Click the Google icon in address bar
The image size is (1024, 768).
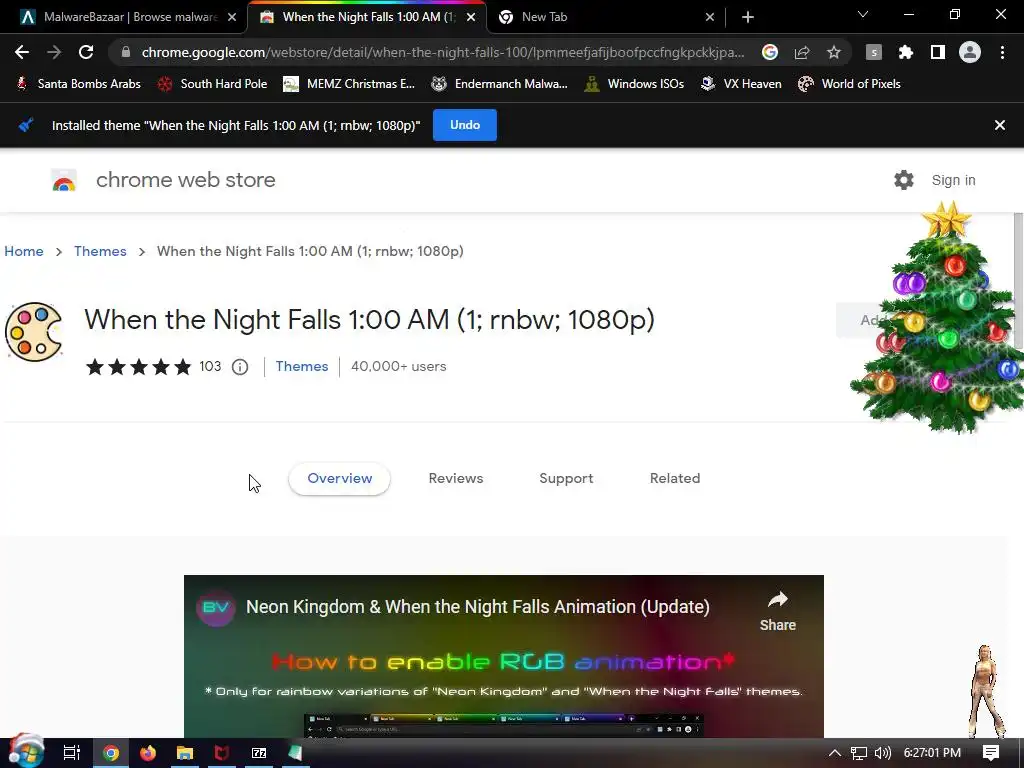pyautogui.click(x=770, y=52)
